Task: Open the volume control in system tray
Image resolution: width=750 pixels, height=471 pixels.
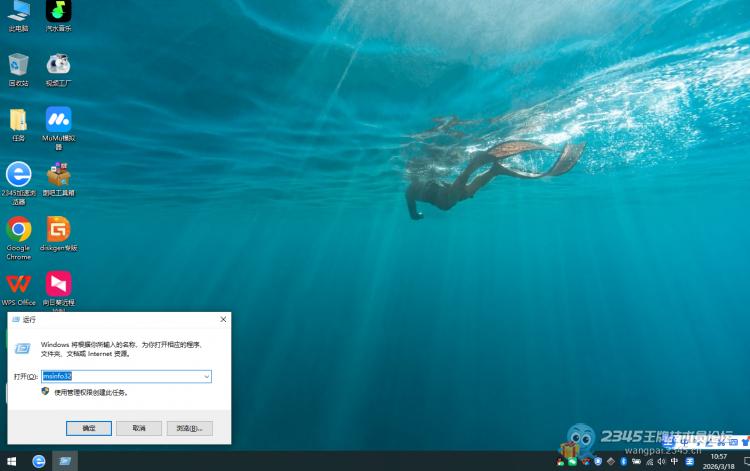Action: [662, 461]
